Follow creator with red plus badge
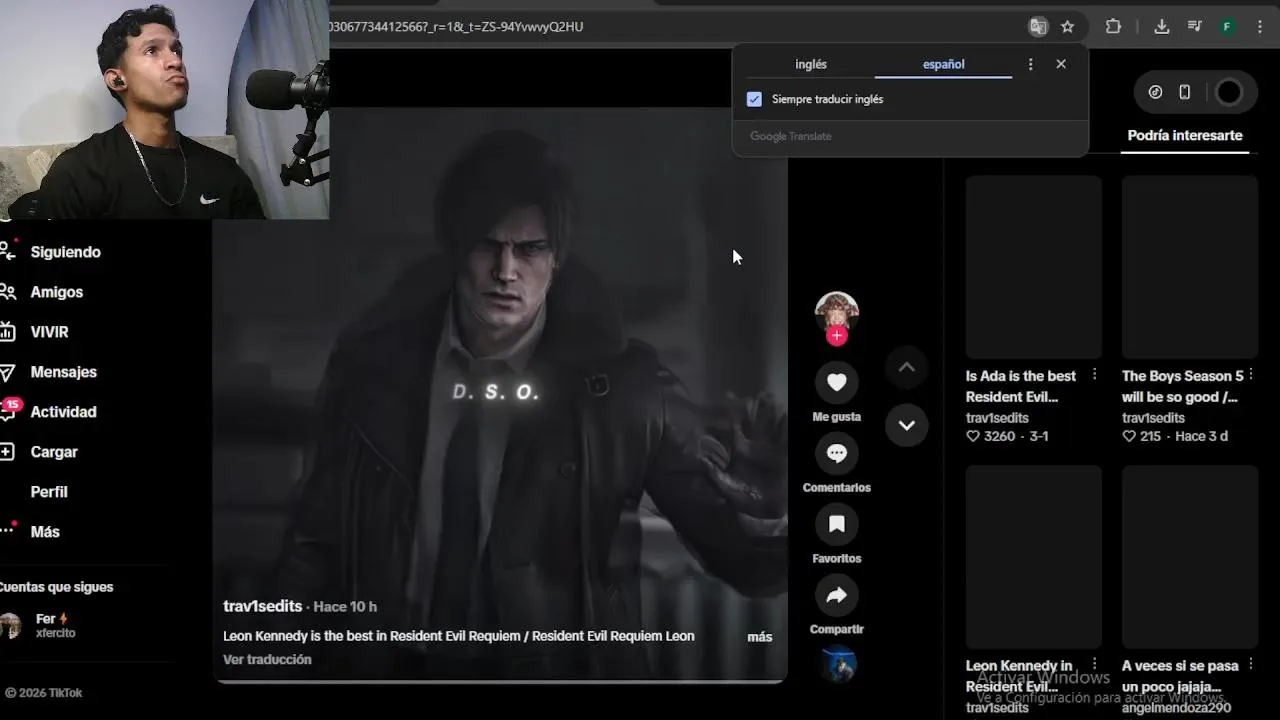Image resolution: width=1280 pixels, height=720 pixels. click(x=837, y=336)
